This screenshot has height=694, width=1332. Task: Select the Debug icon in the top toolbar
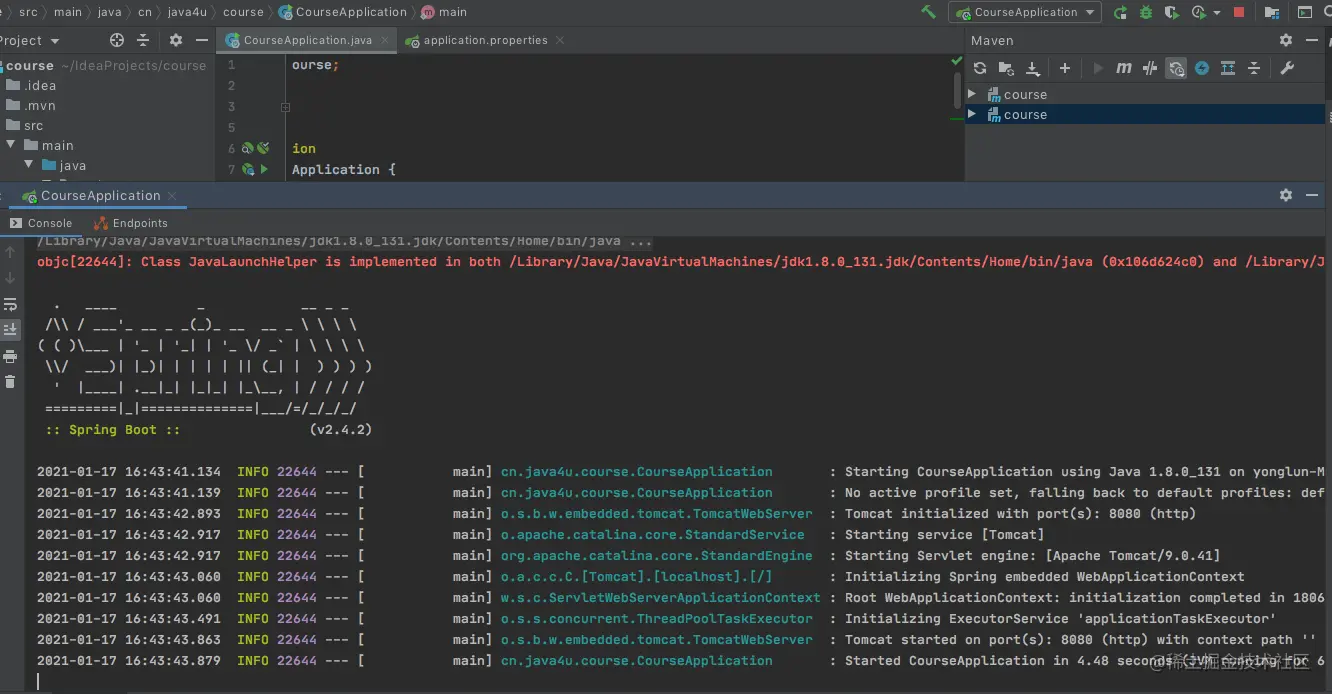(1145, 12)
